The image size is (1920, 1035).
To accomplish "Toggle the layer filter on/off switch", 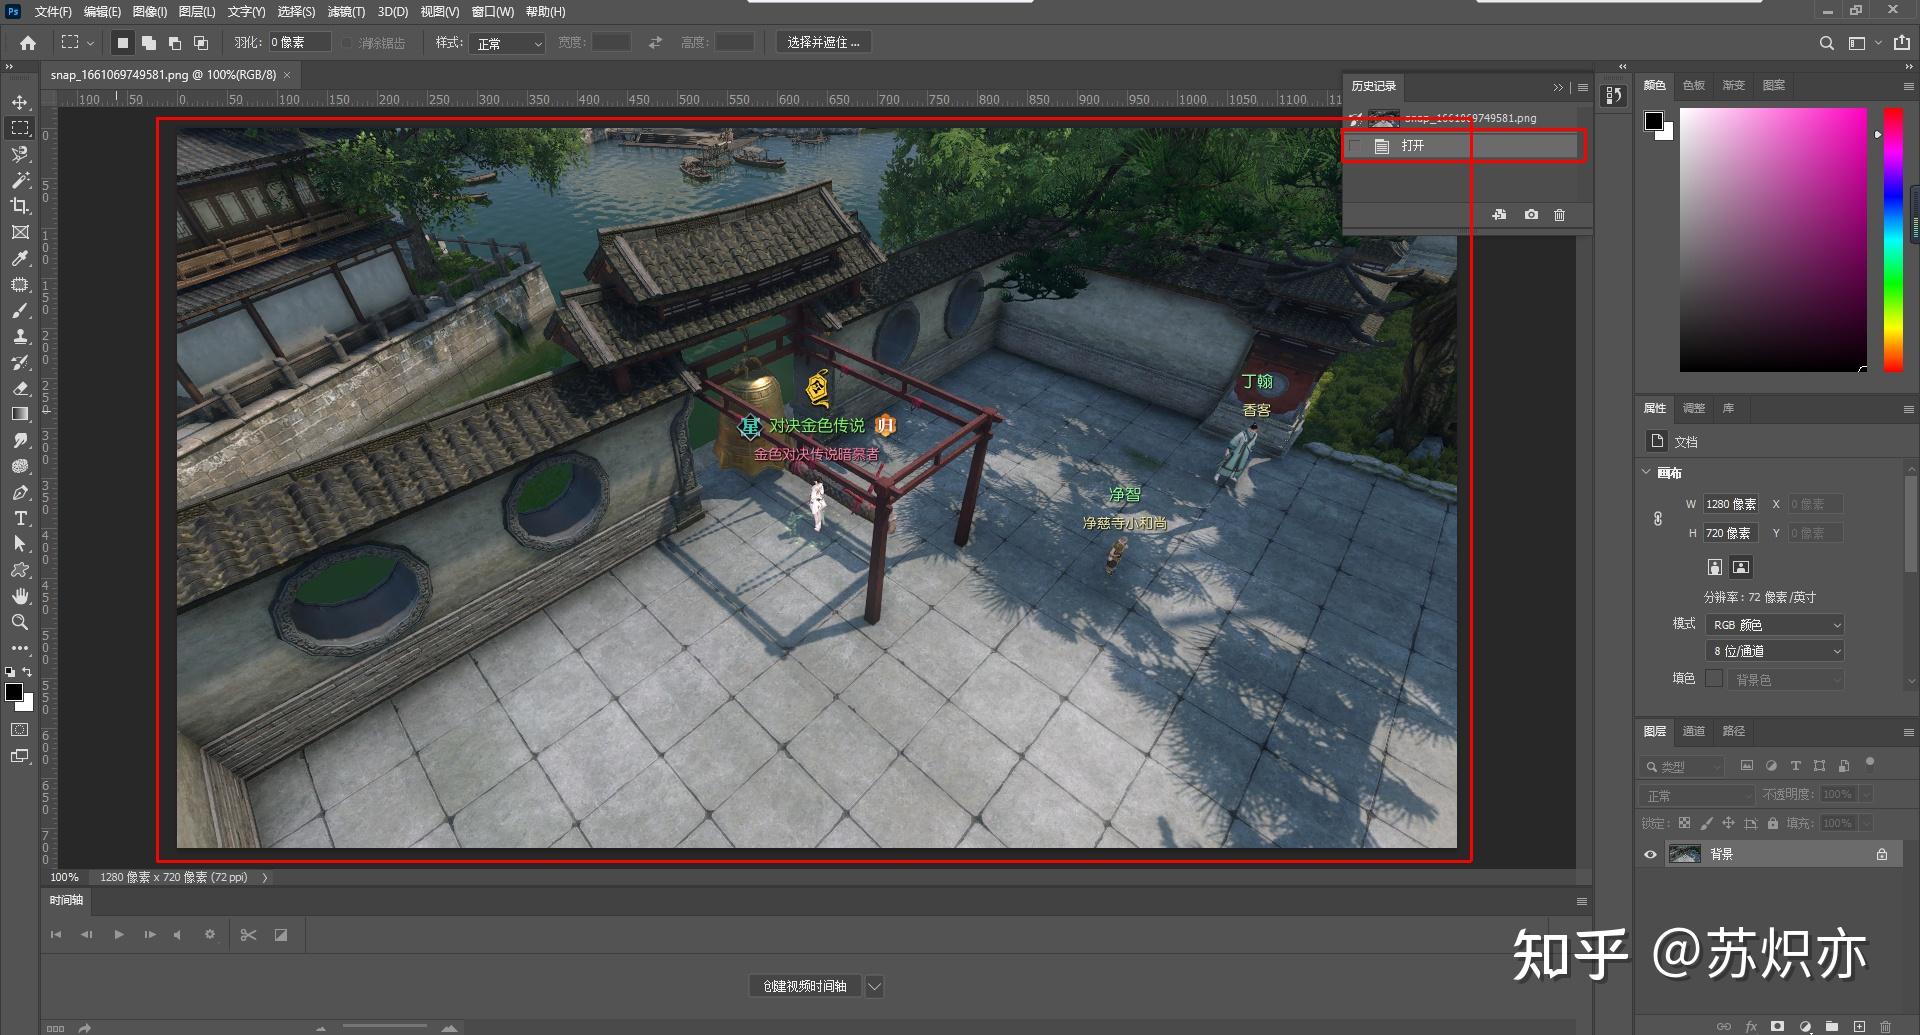I will pos(1869,764).
